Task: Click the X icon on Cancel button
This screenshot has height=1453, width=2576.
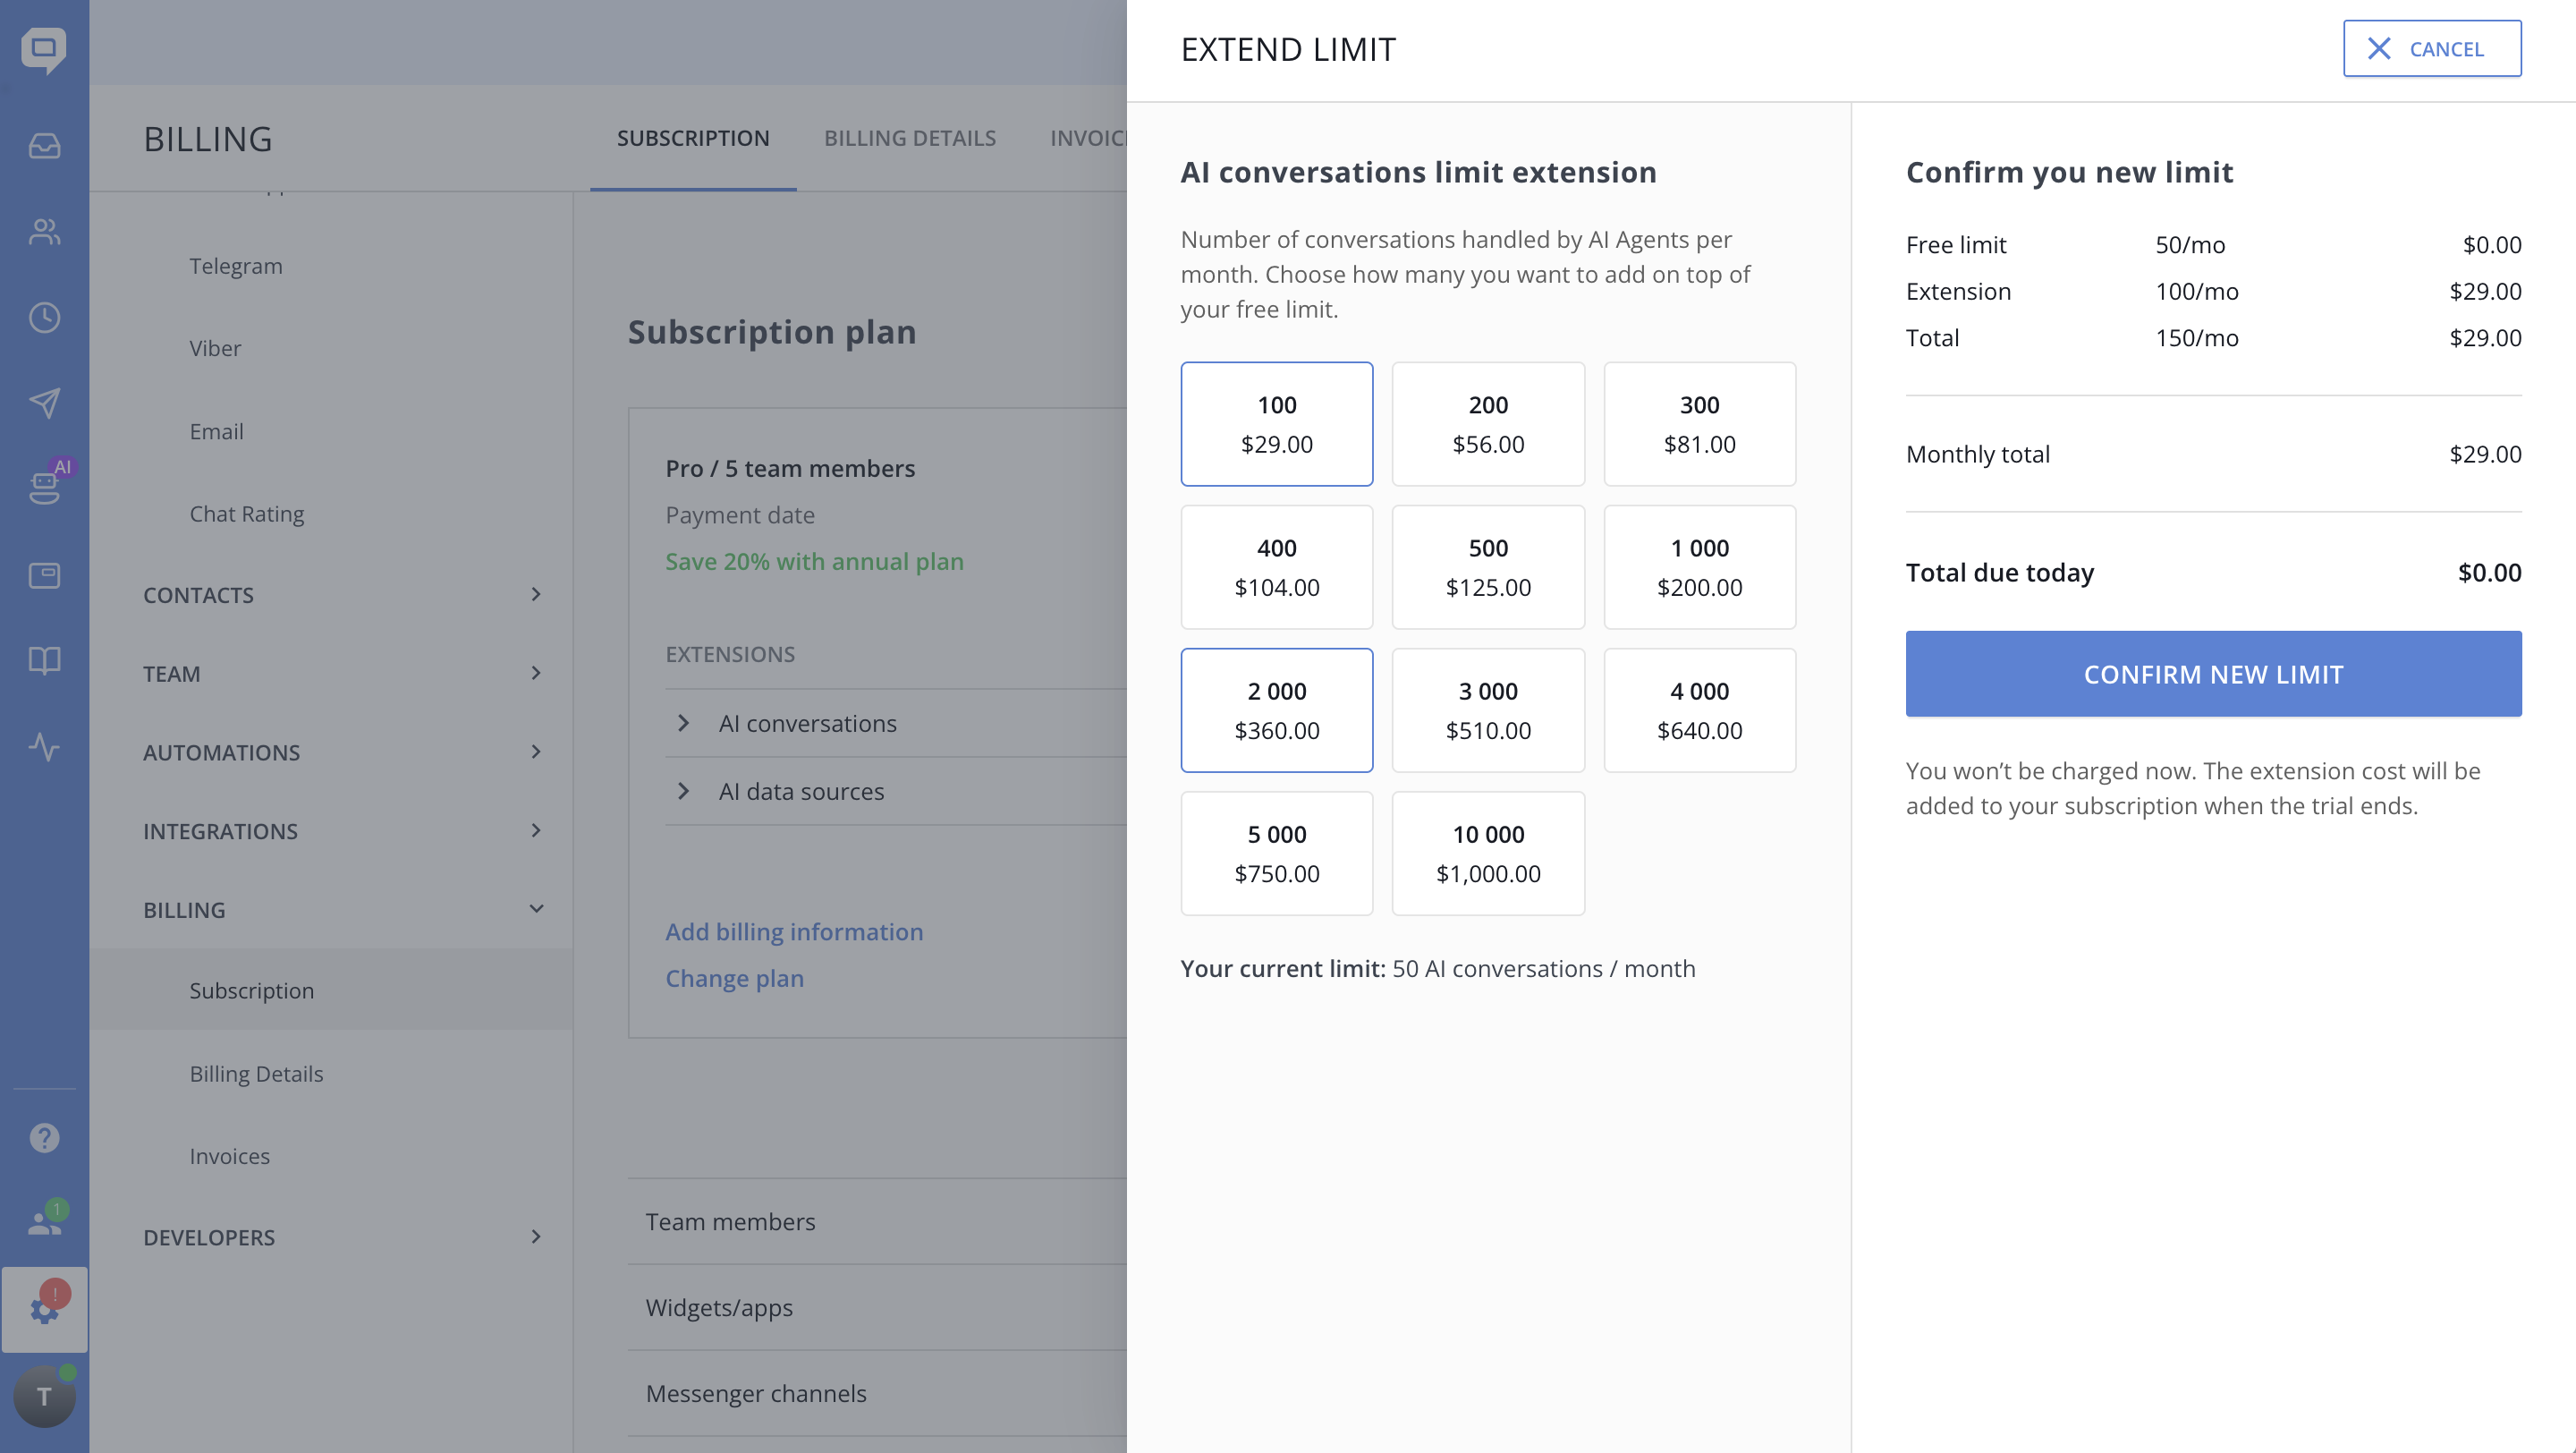Action: tap(2379, 49)
